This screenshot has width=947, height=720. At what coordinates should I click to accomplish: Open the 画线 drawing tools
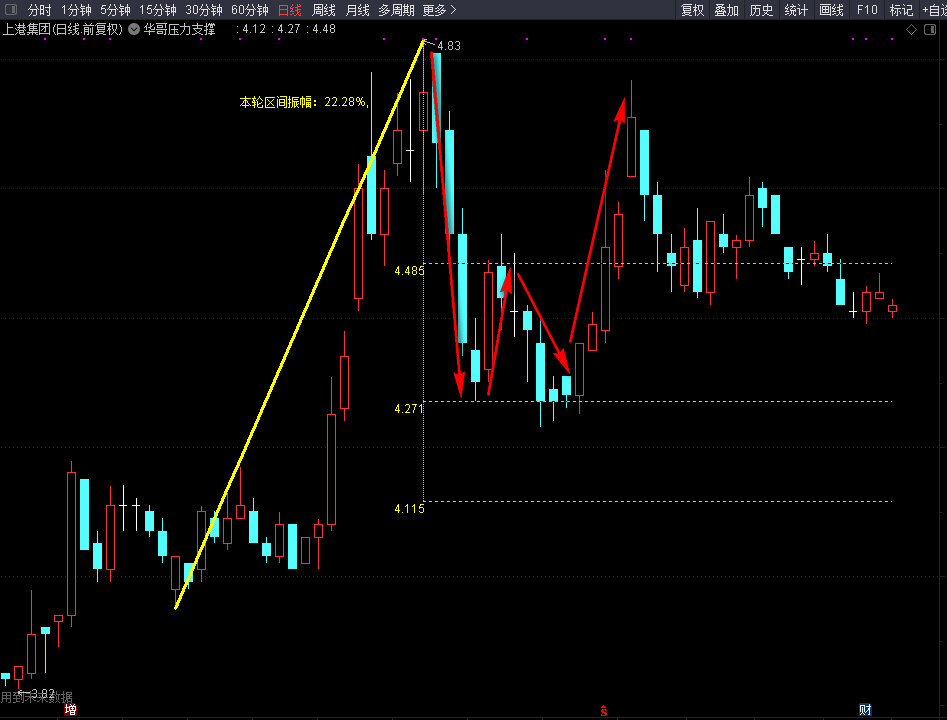(831, 10)
